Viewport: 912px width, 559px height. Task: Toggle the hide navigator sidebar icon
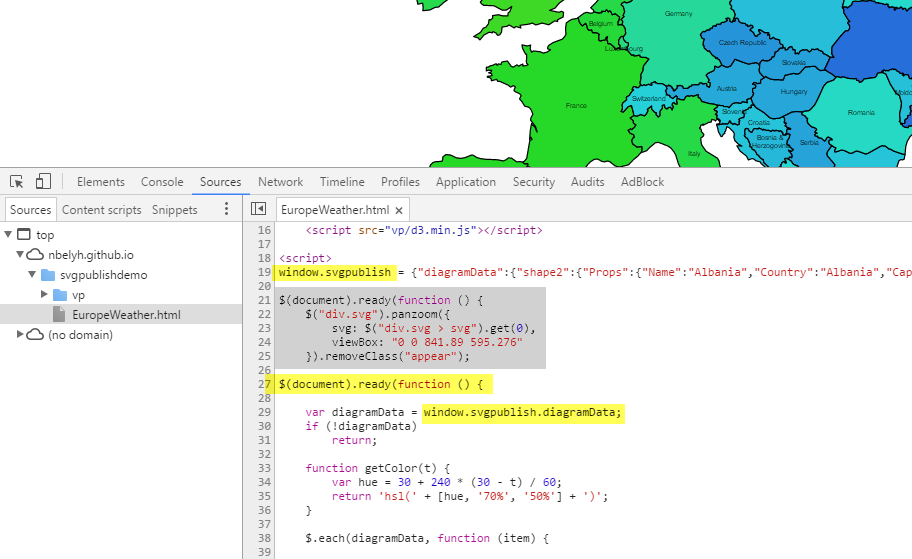point(258,209)
